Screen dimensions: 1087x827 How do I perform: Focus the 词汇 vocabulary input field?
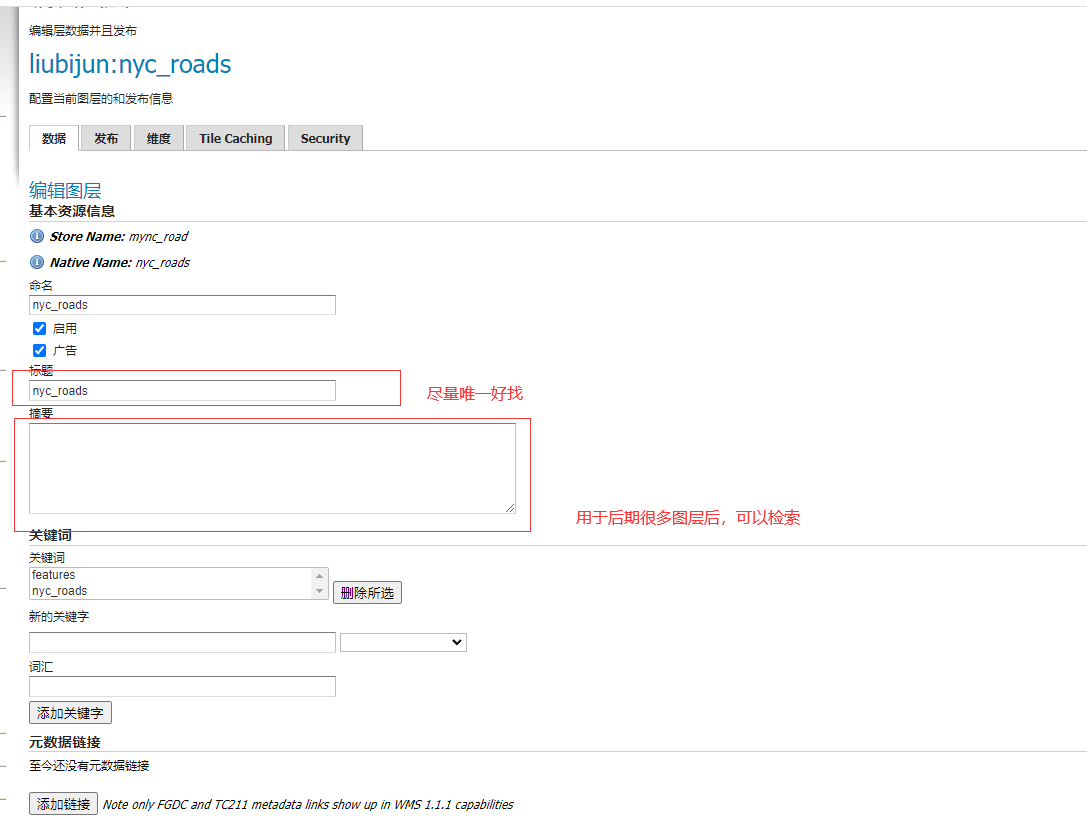pos(182,686)
